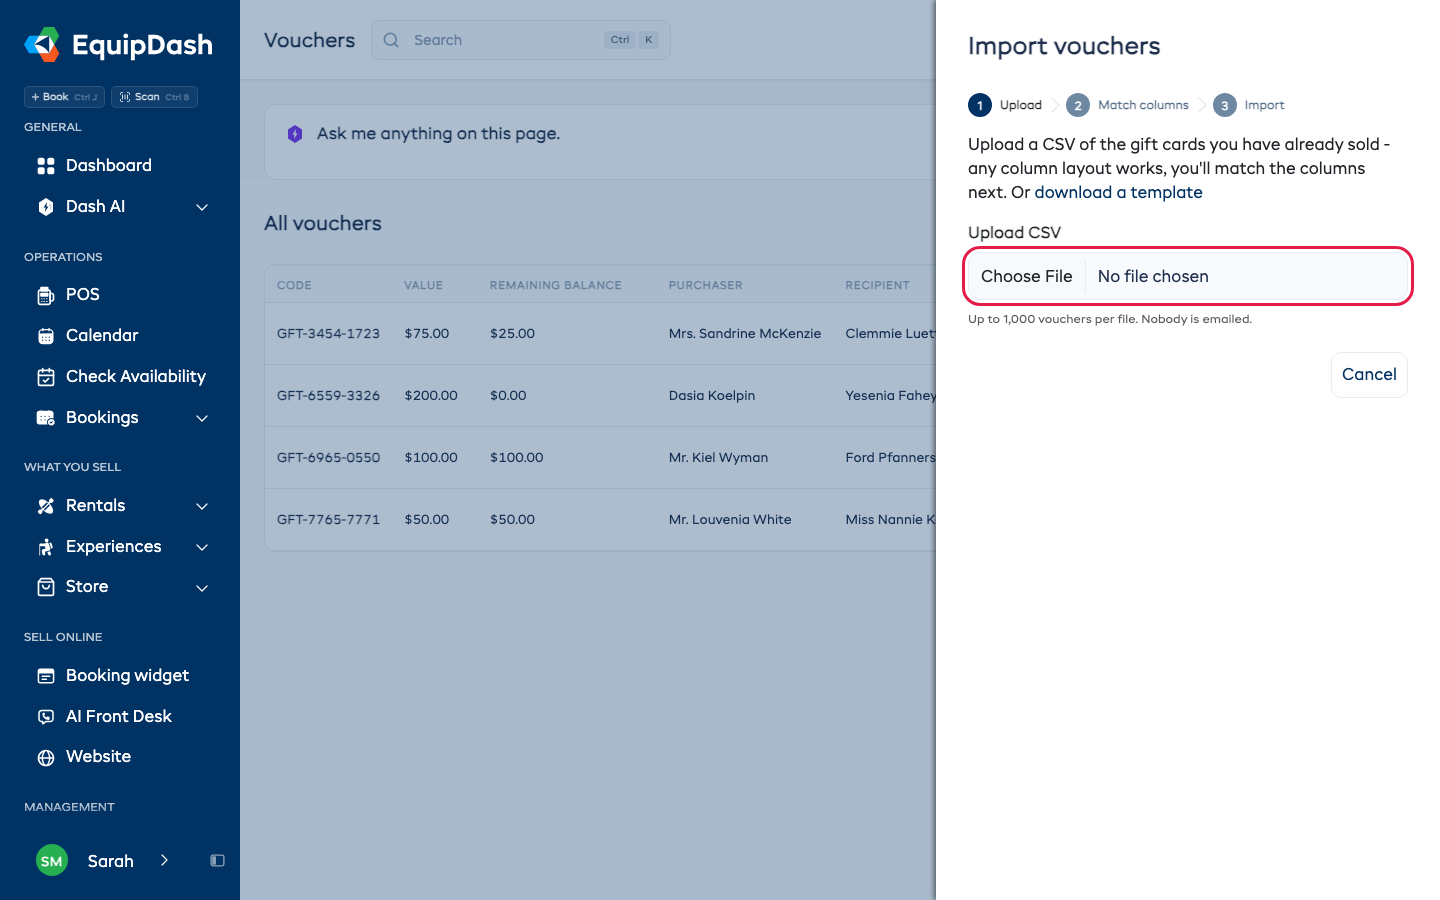Open the POS register icon
Image resolution: width=1440 pixels, height=900 pixels.
point(46,295)
